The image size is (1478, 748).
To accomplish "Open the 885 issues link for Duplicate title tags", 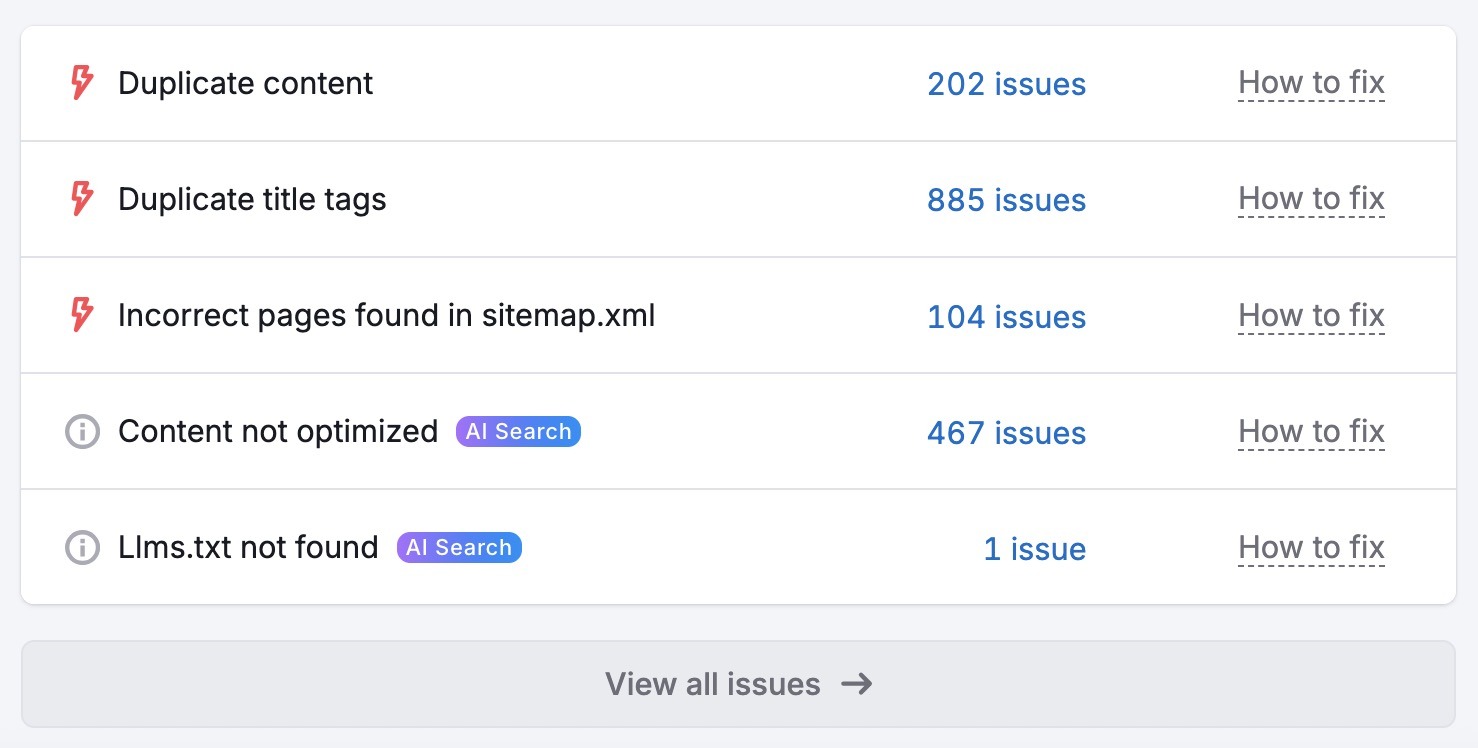I will [1005, 200].
